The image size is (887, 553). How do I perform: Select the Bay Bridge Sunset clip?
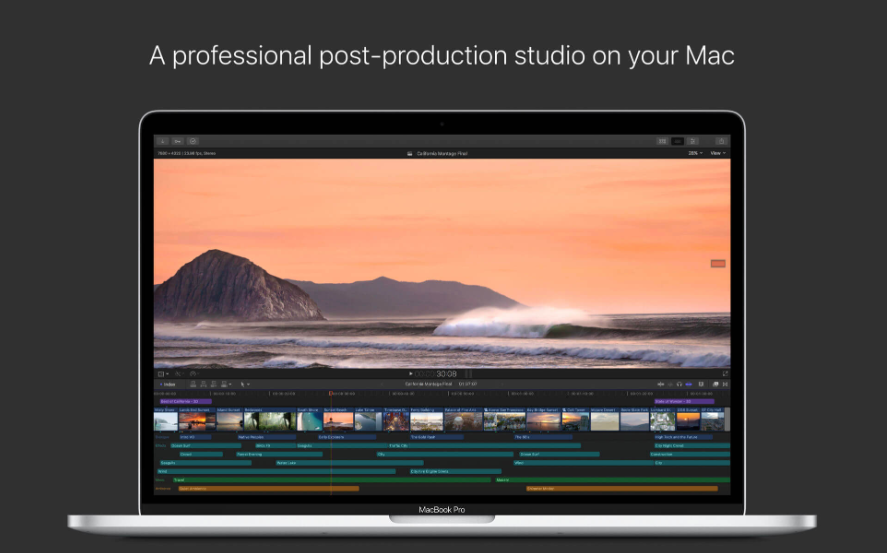[544, 421]
